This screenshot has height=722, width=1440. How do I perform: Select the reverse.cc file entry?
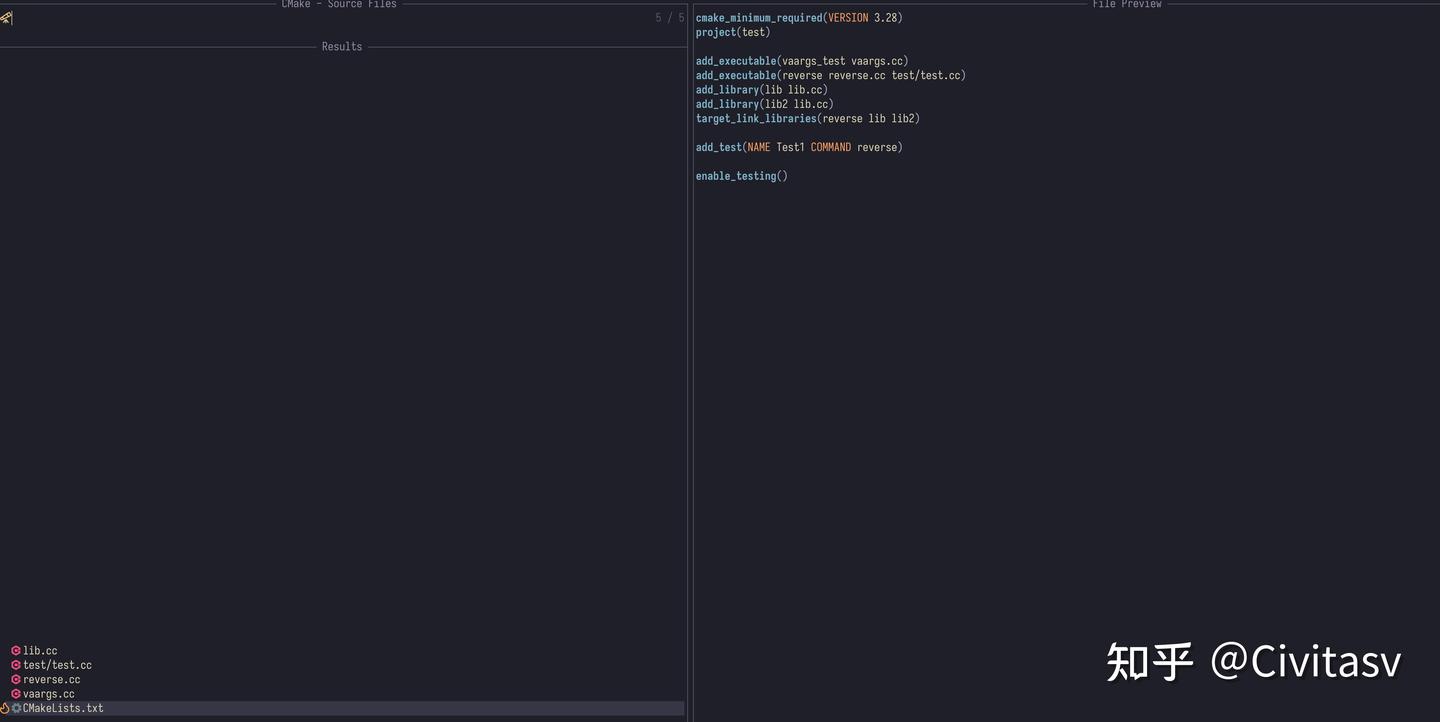click(52, 679)
